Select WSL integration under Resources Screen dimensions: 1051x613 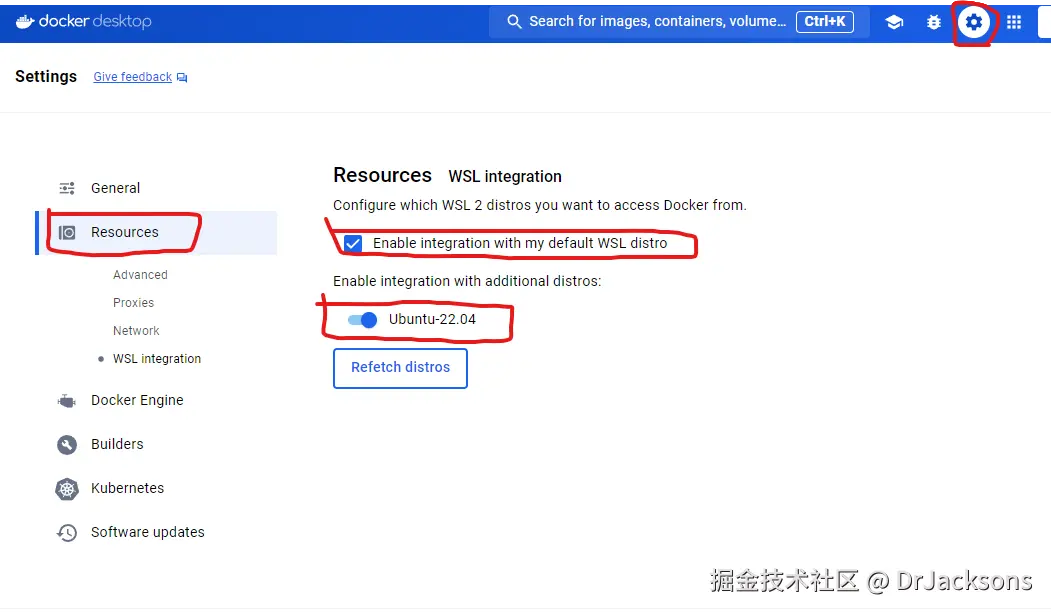(x=157, y=359)
